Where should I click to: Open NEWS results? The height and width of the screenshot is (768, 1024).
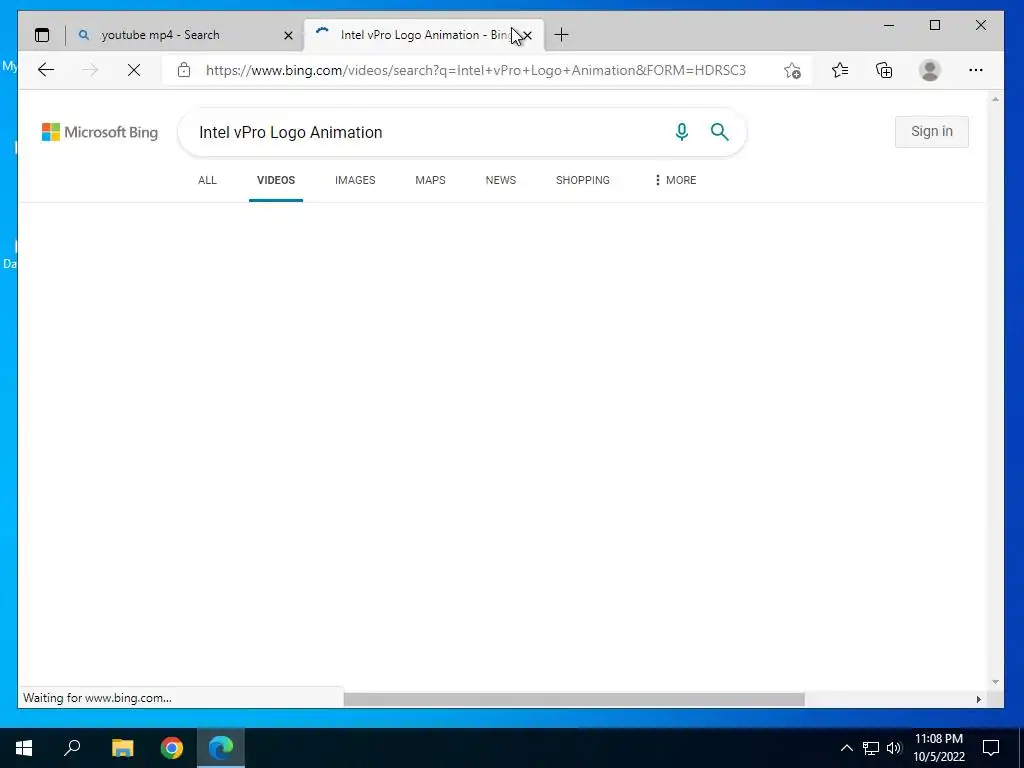point(501,180)
